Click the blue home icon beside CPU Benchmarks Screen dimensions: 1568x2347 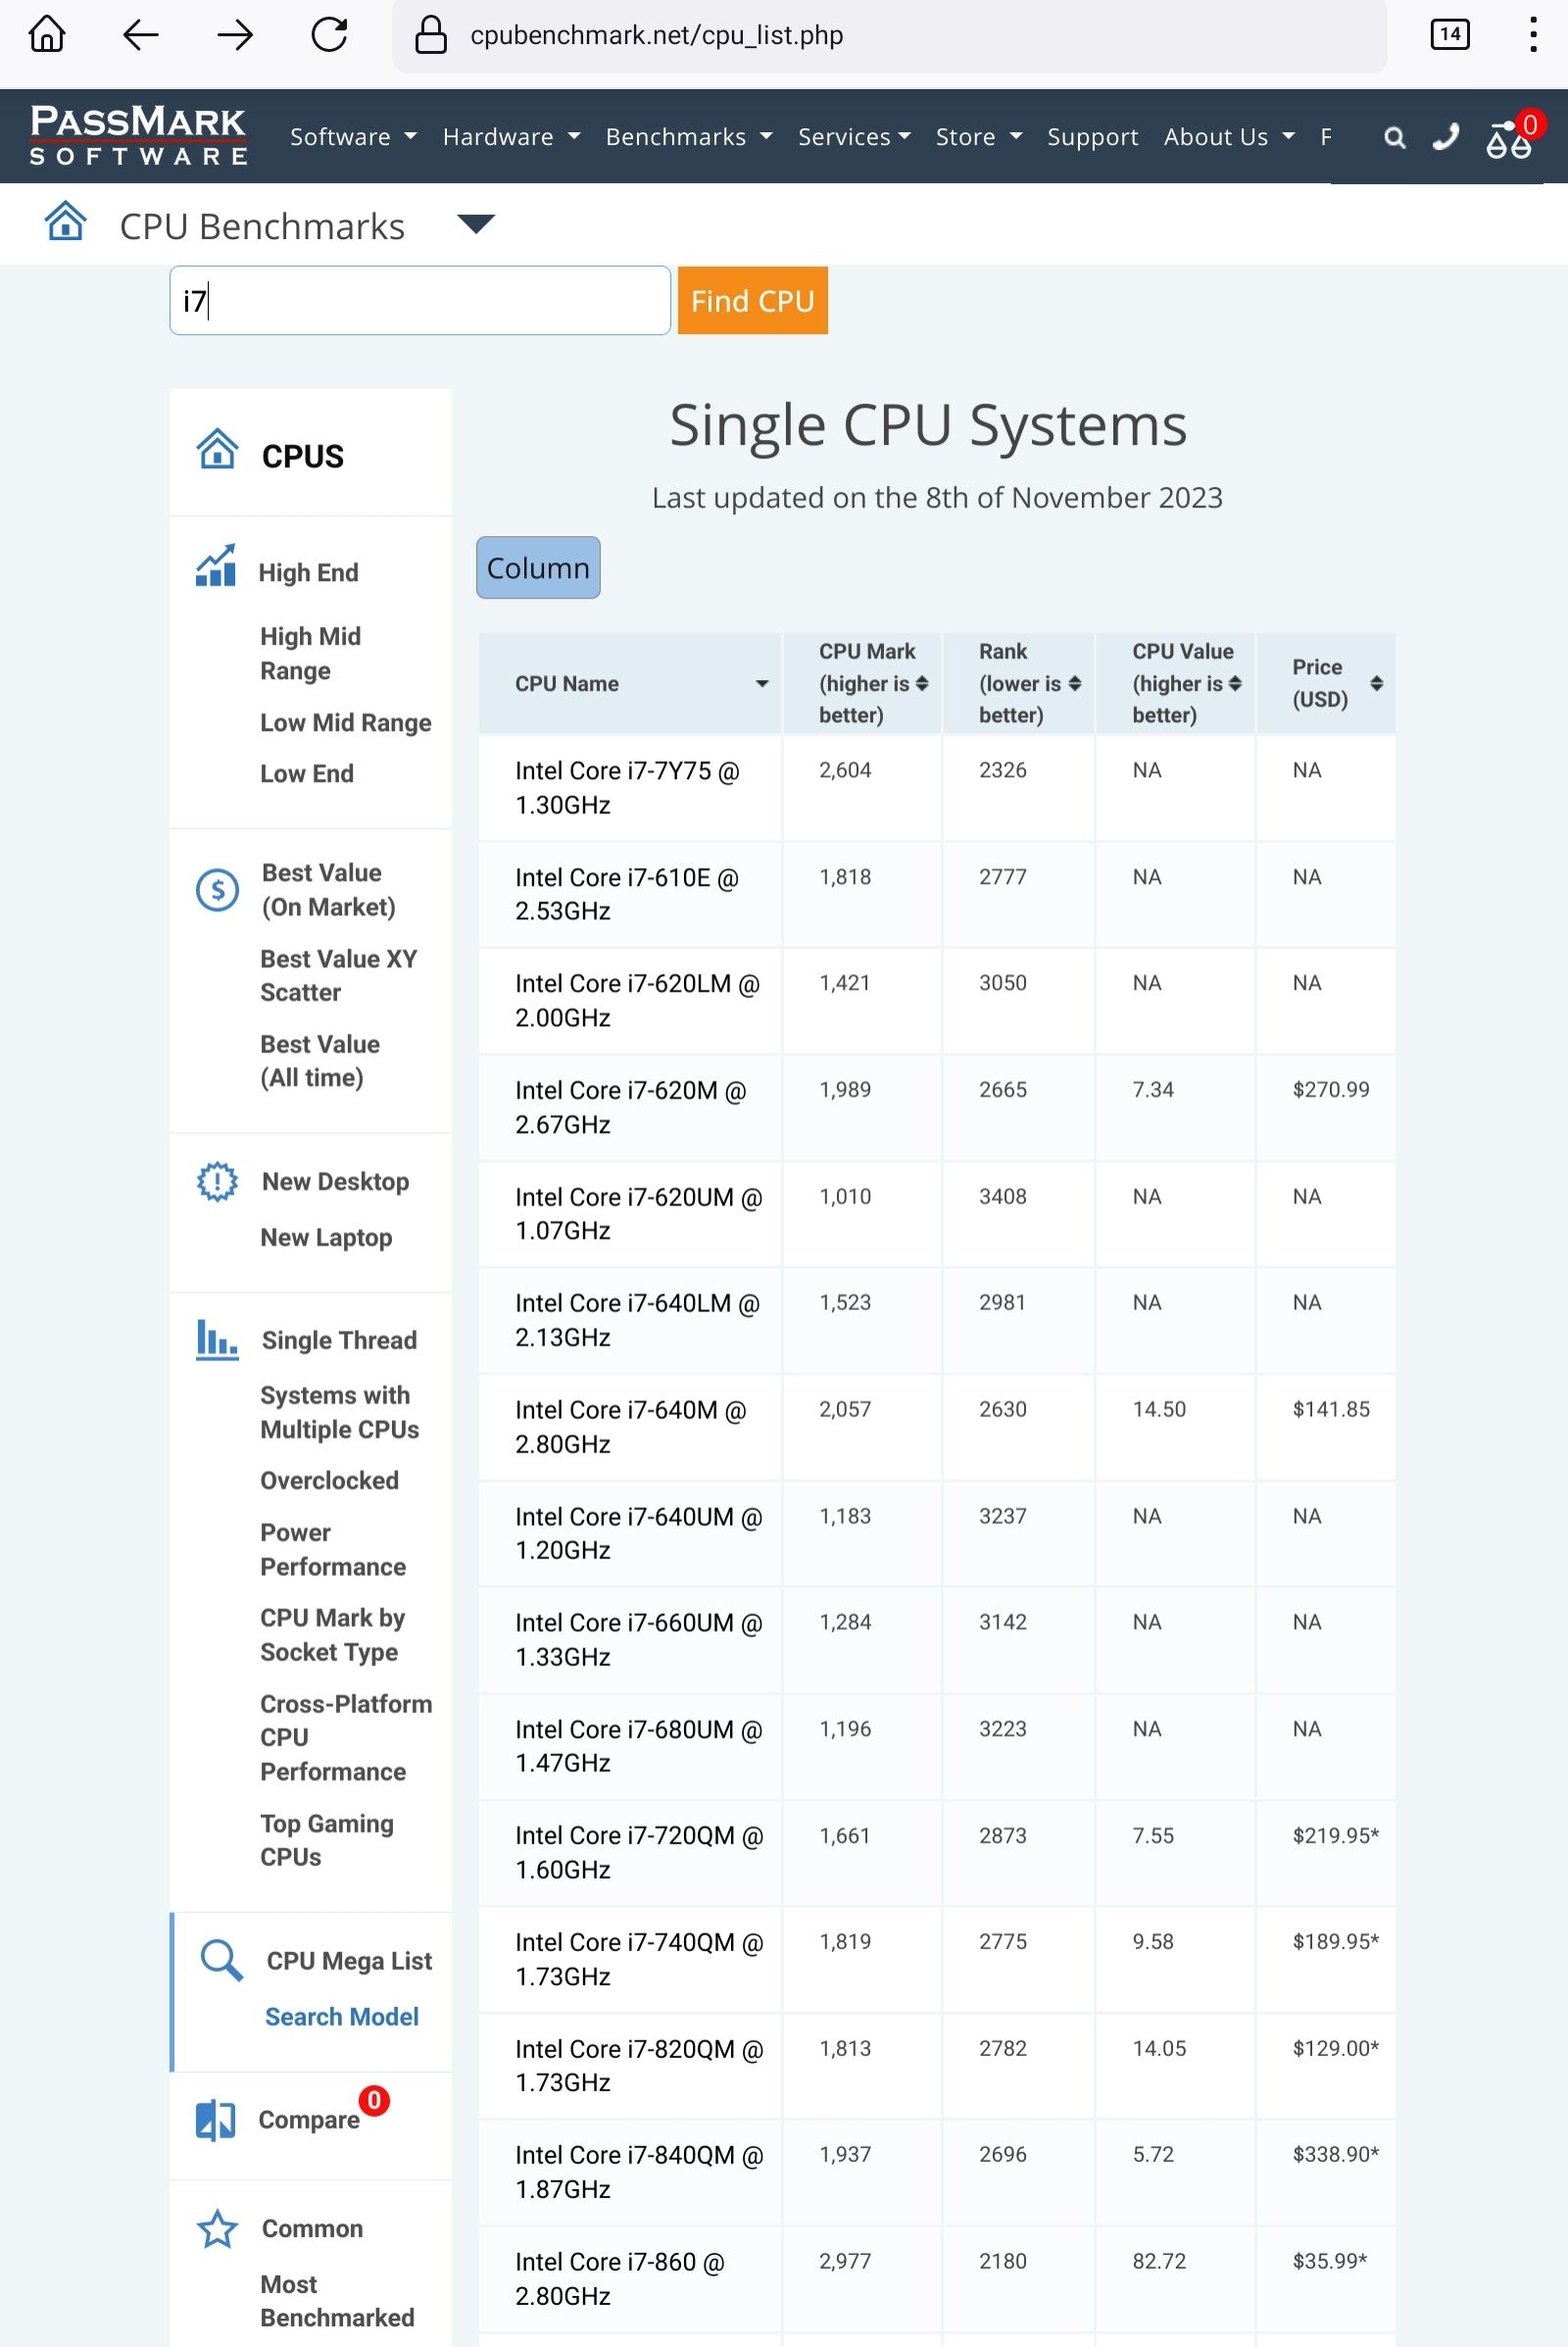tap(66, 222)
